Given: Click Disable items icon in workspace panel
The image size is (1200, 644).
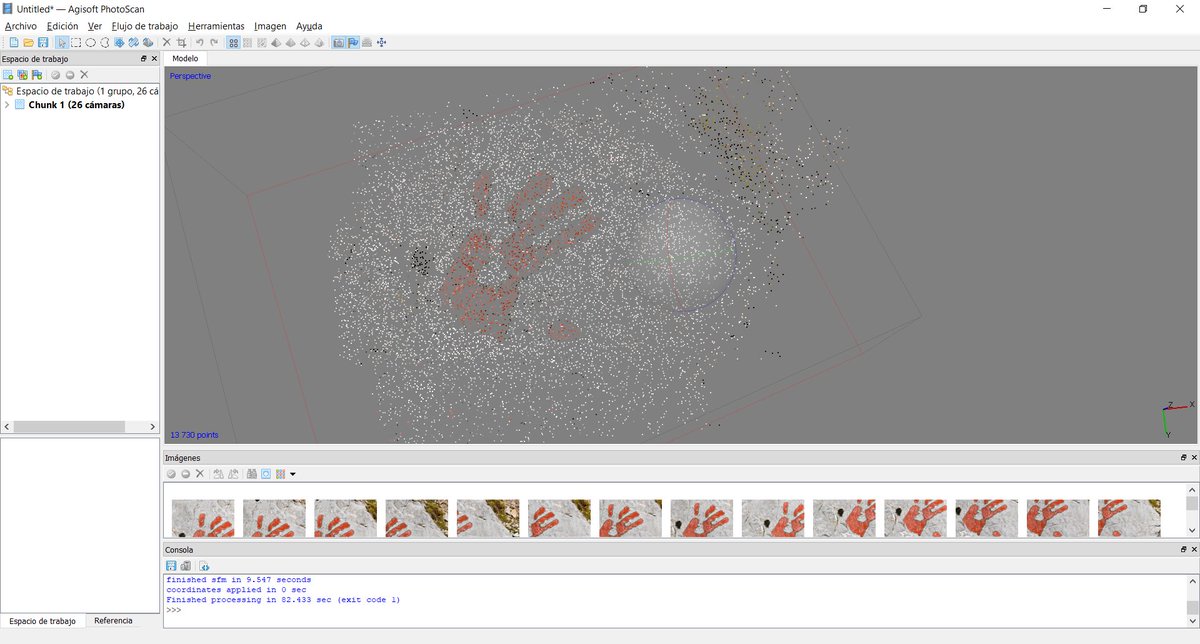Looking at the screenshot, I should click(70, 75).
